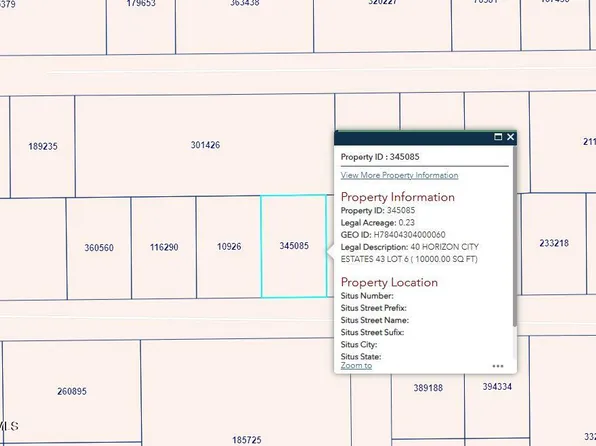
Task: Open the popup's three-dot options menu
Action: [498, 366]
